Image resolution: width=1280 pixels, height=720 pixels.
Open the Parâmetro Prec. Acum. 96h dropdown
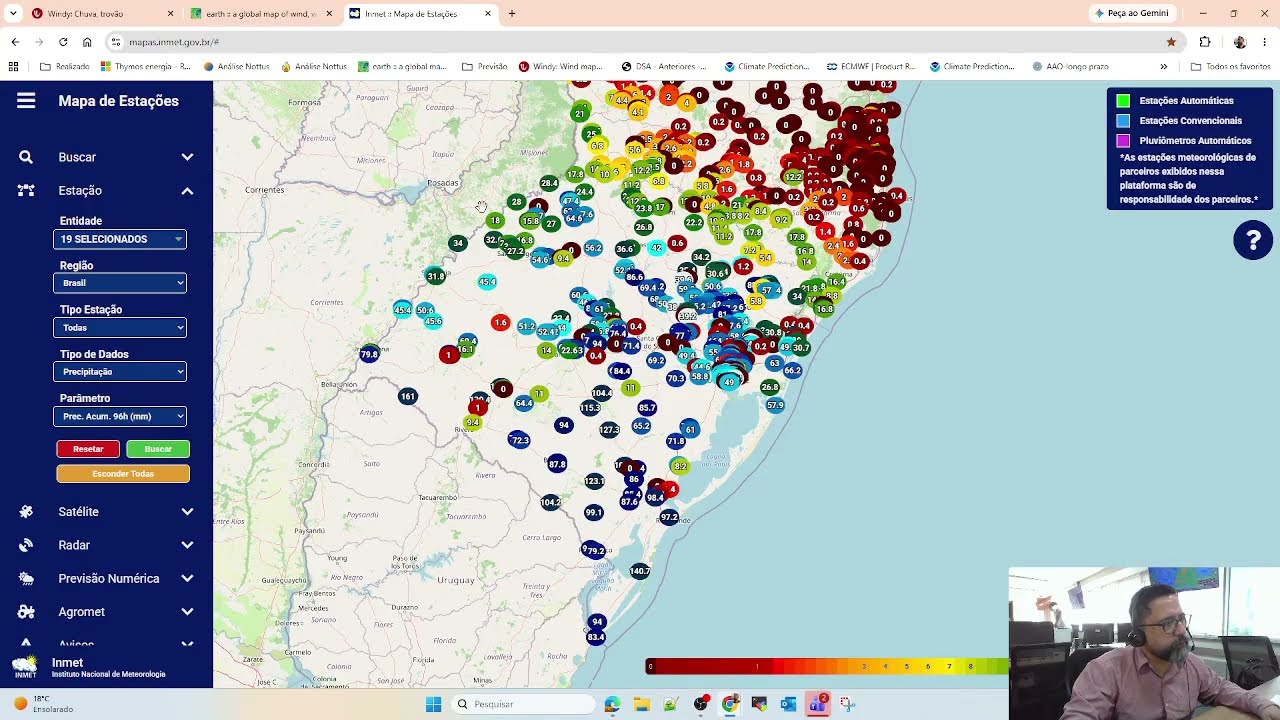coord(120,416)
